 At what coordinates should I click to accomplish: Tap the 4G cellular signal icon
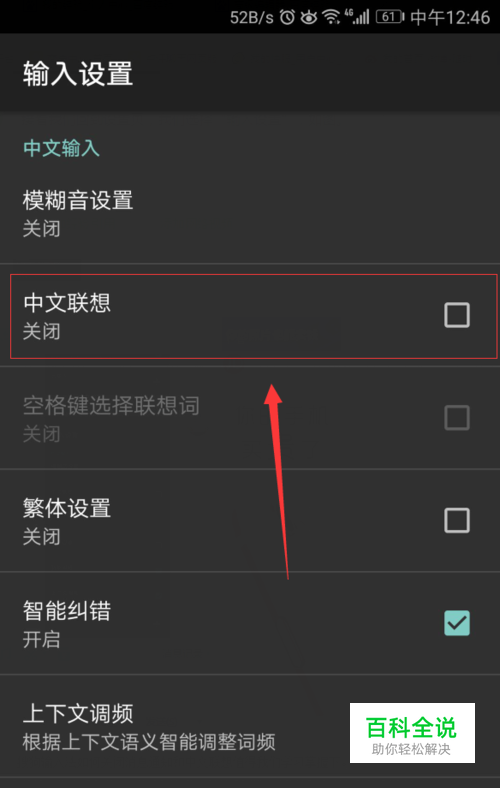[x=357, y=17]
